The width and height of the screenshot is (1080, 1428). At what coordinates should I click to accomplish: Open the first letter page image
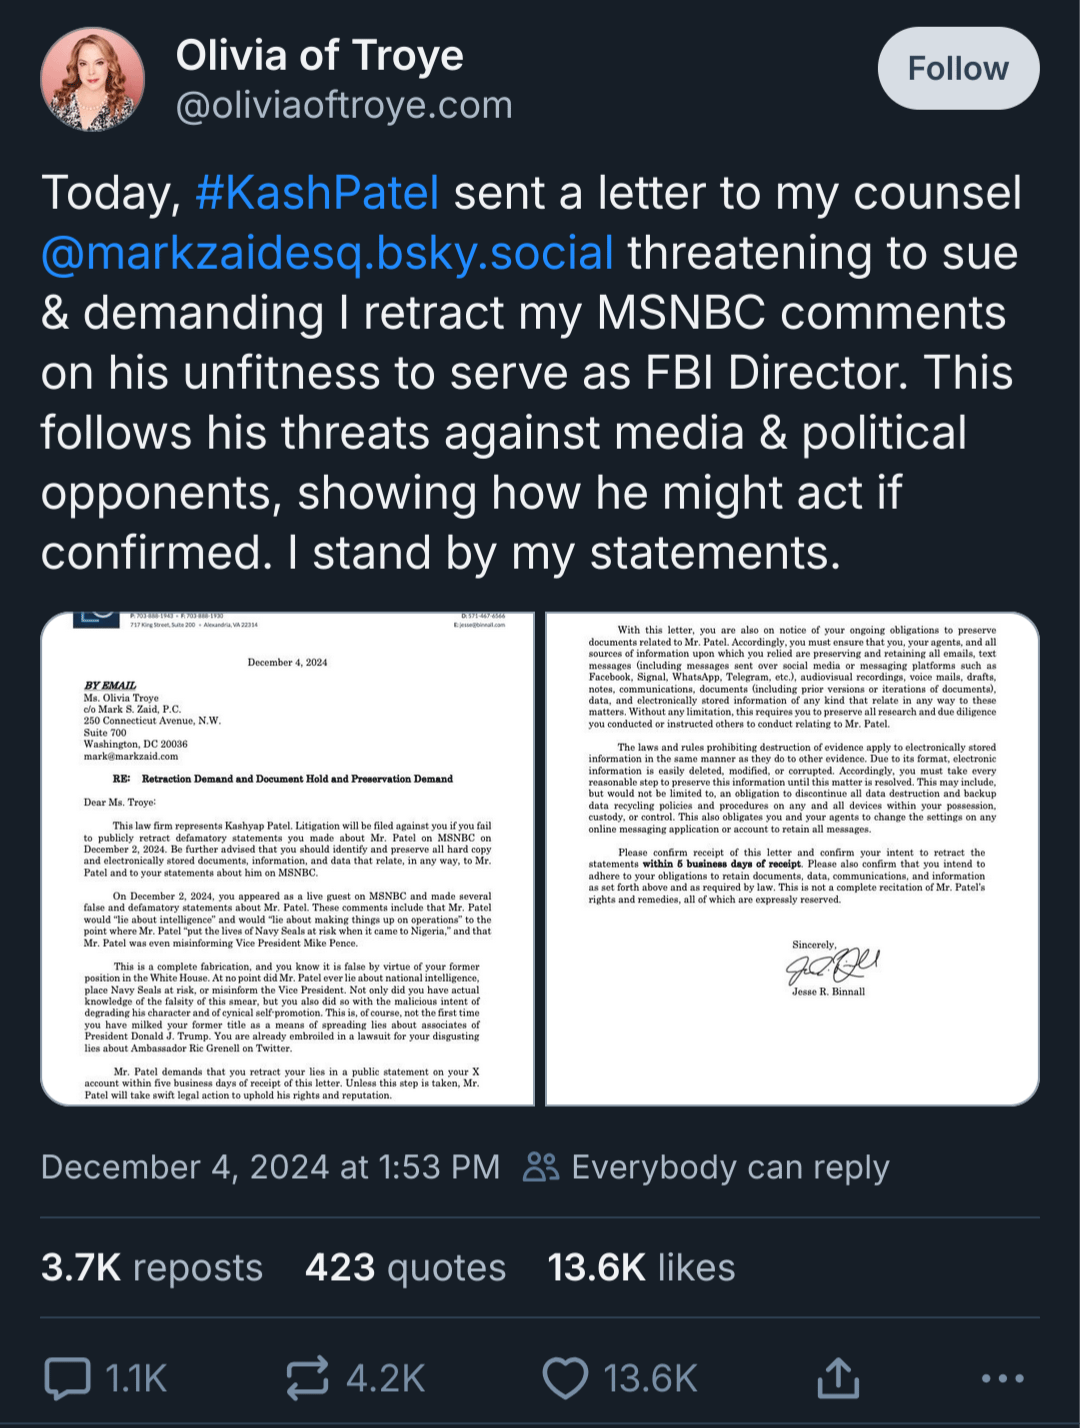coord(288,859)
